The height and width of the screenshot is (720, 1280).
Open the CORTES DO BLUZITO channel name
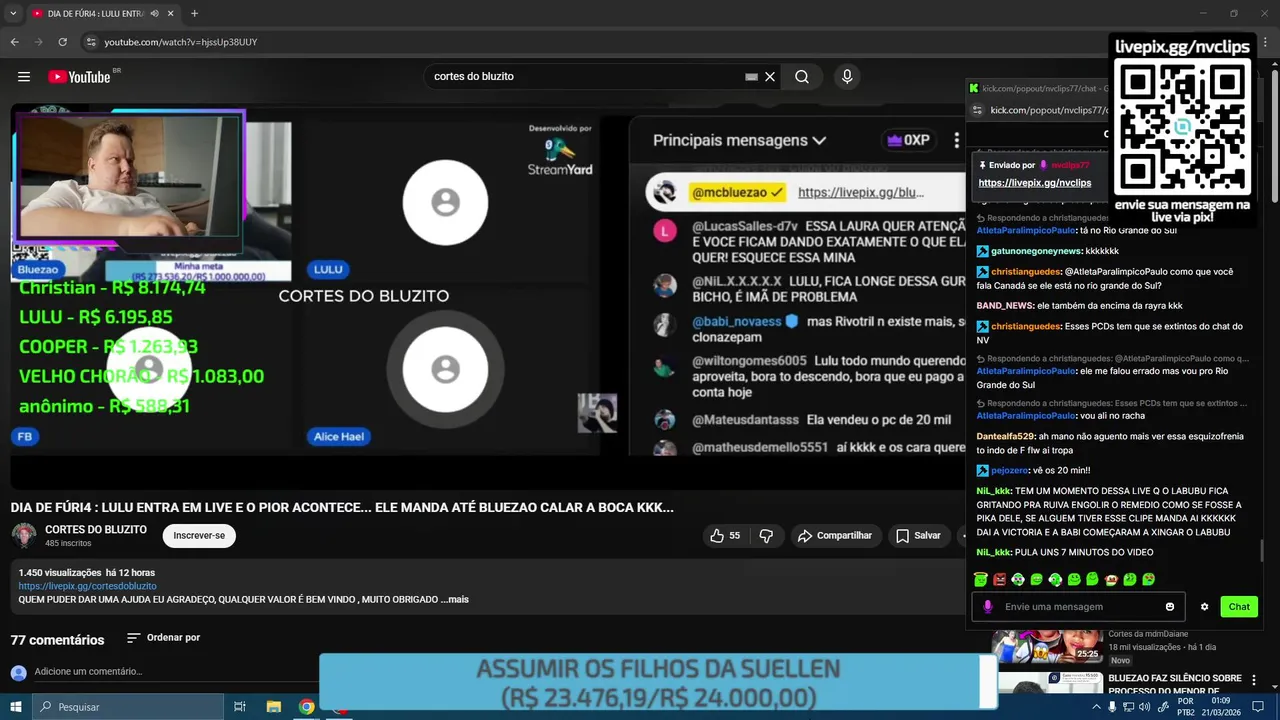click(96, 530)
